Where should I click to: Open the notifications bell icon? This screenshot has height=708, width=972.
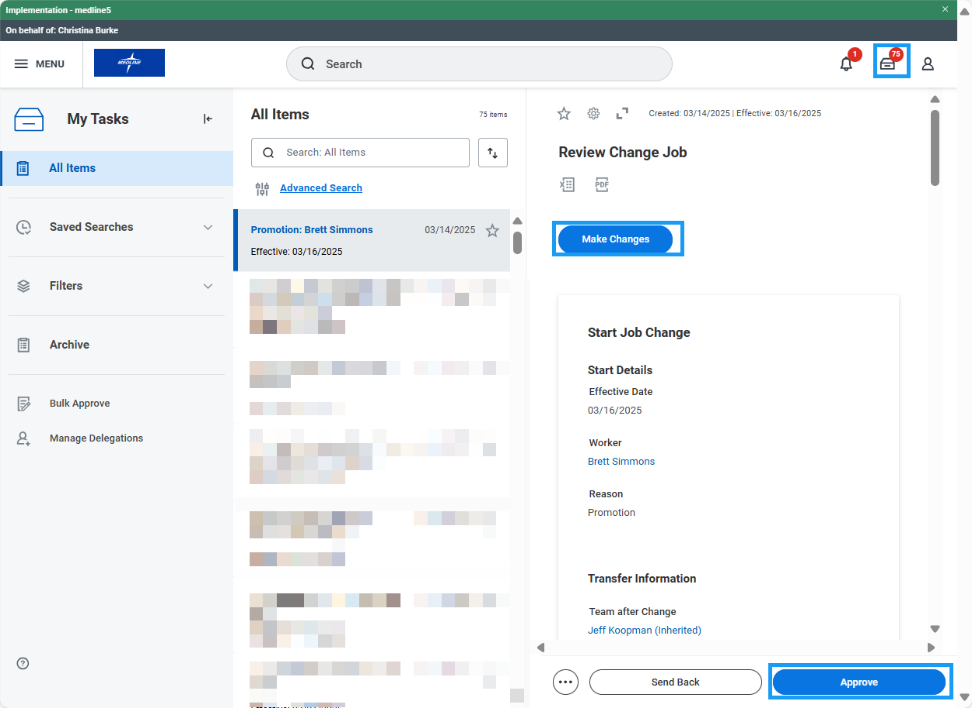click(x=846, y=64)
